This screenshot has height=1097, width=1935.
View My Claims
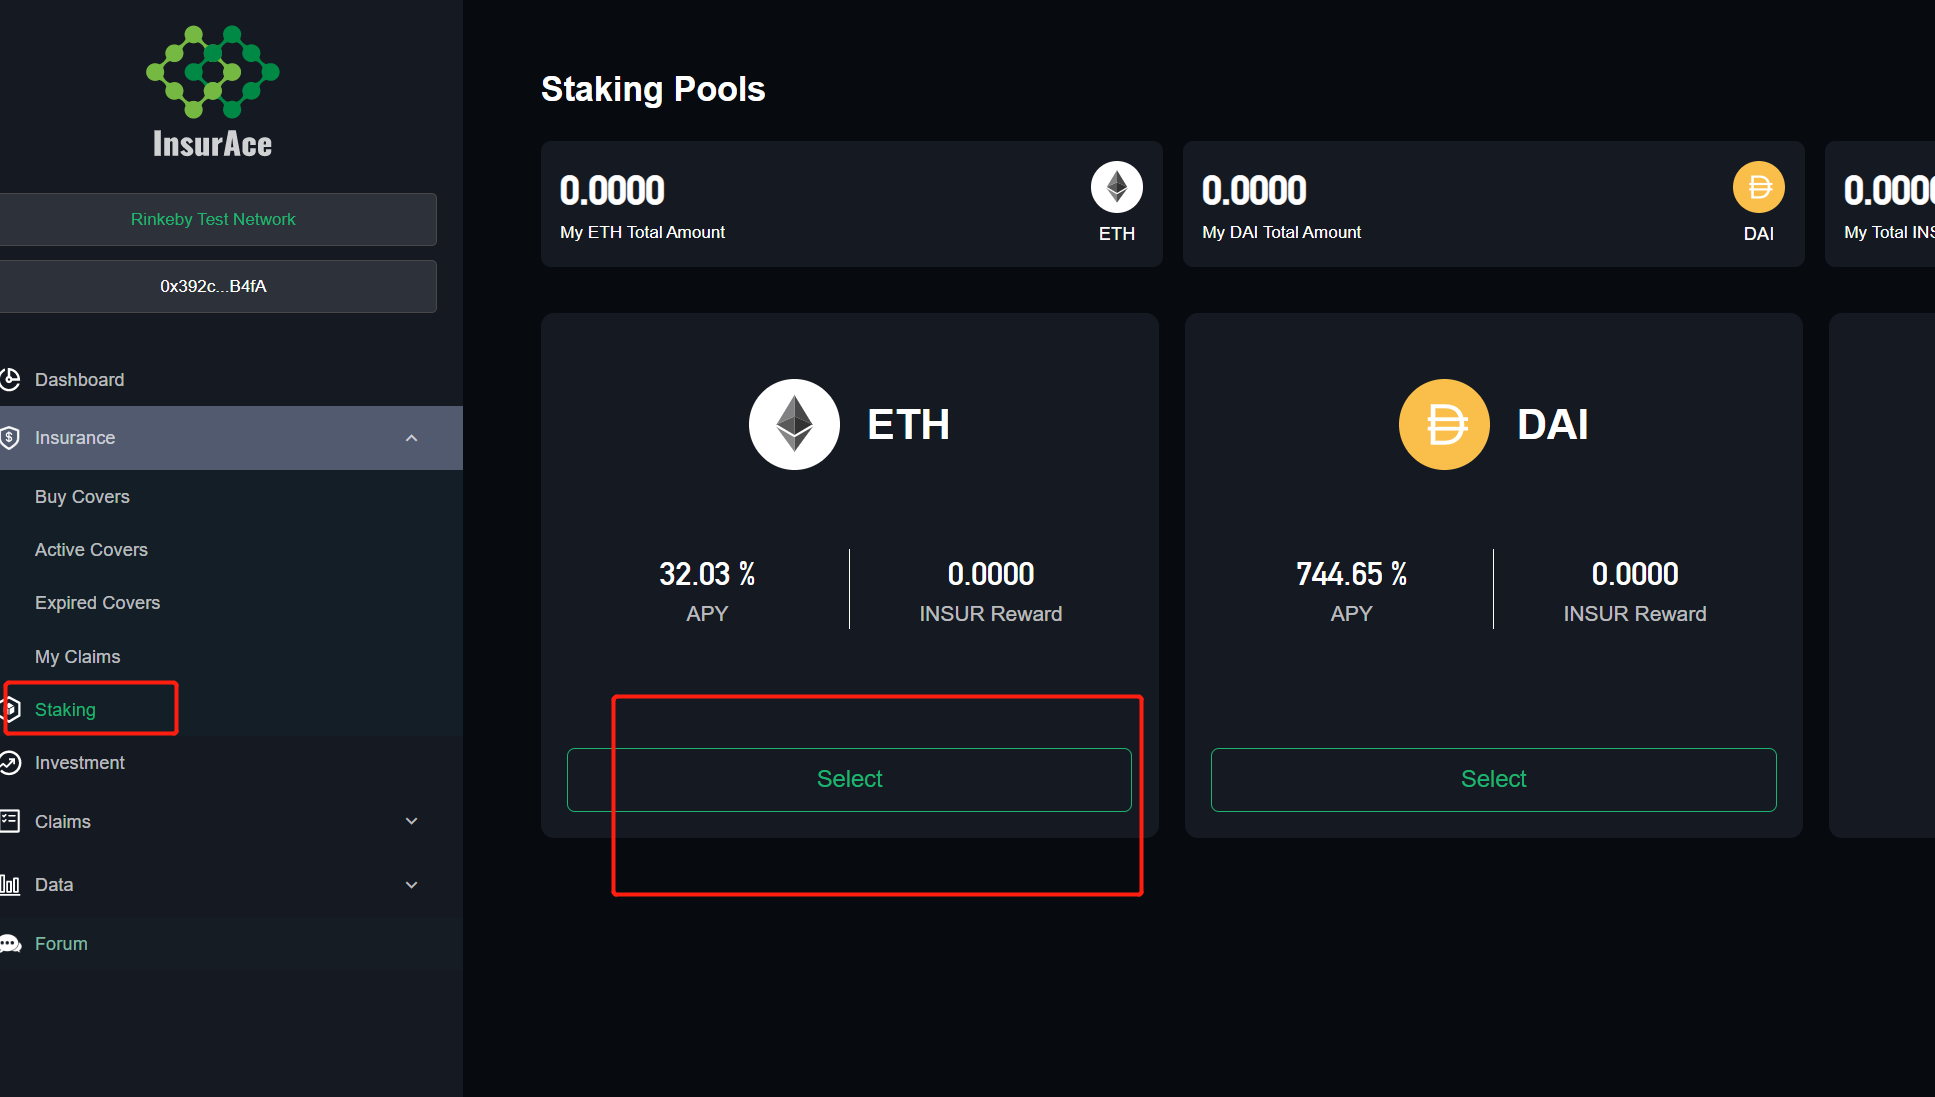(77, 657)
